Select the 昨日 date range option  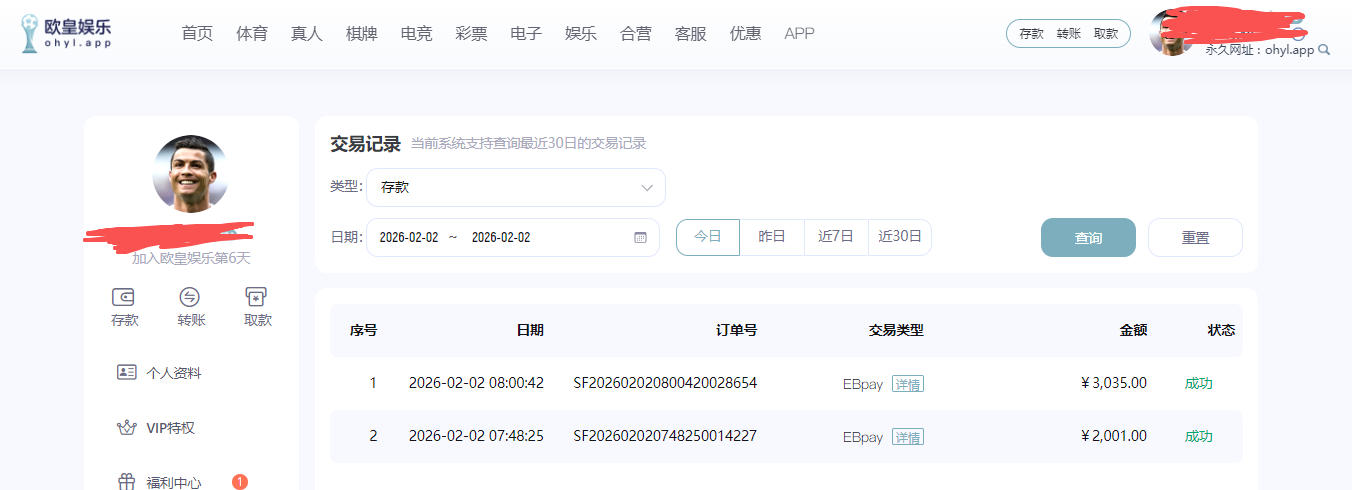772,237
